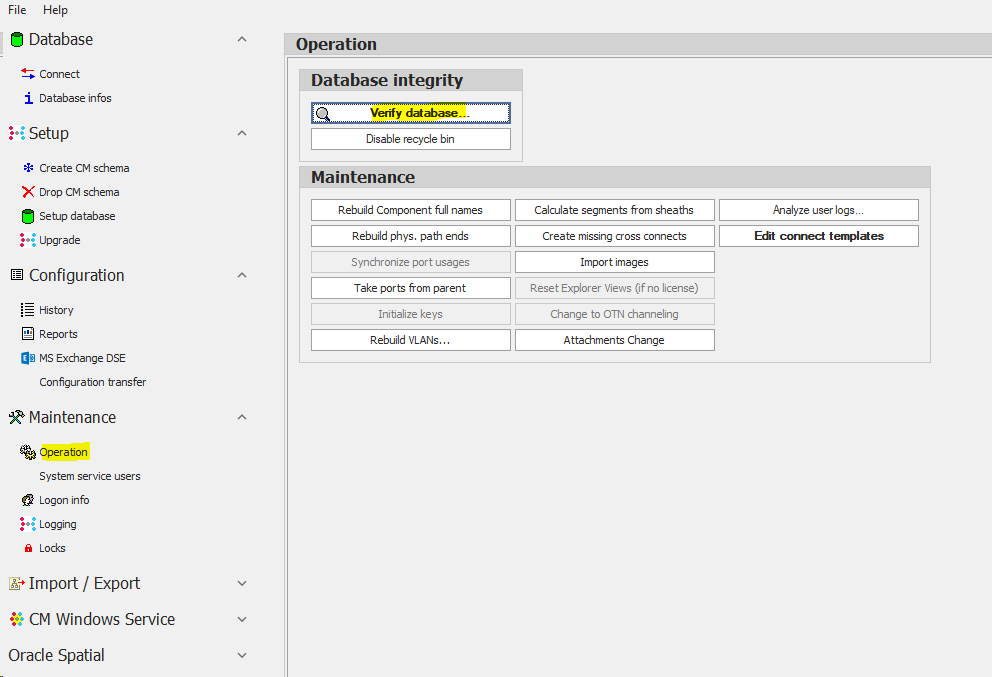Viewport: 992px width, 677px height.
Task: Click the Database infos 'i' icon
Action: [x=28, y=98]
